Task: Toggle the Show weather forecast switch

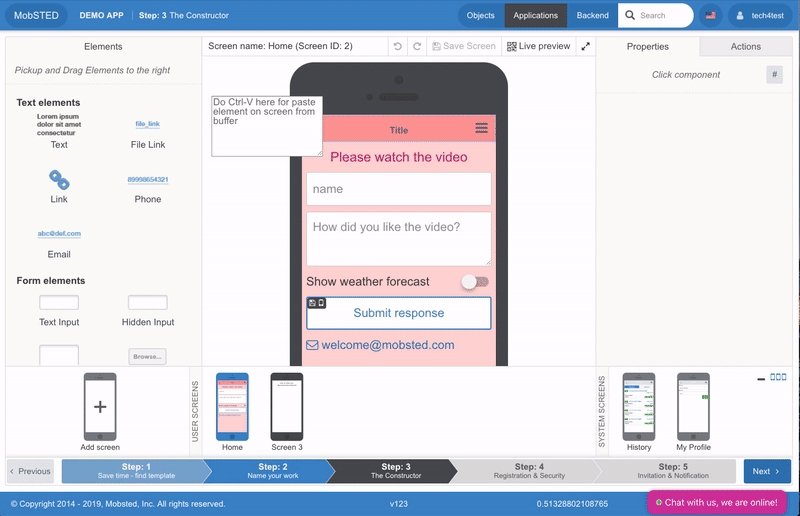Action: point(475,282)
